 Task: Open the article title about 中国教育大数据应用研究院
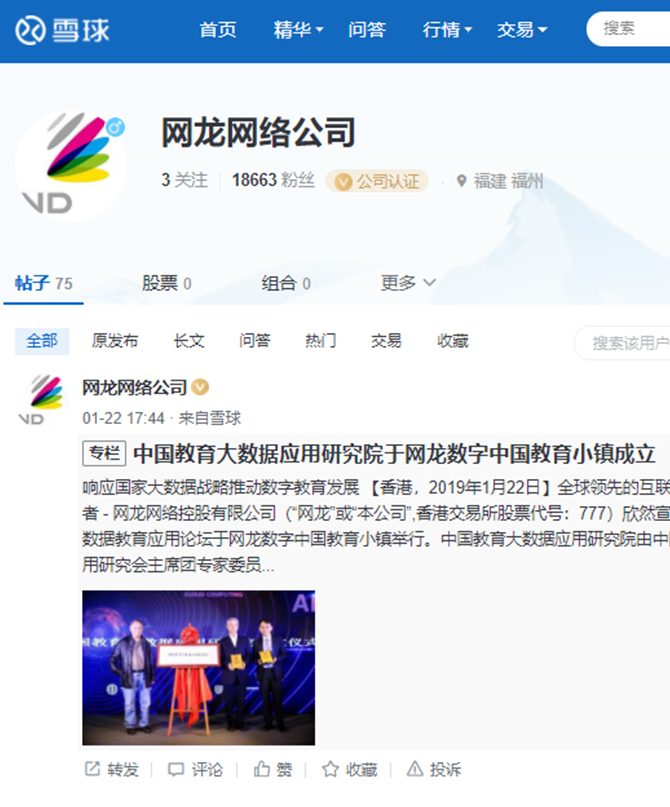pyautogui.click(x=394, y=454)
